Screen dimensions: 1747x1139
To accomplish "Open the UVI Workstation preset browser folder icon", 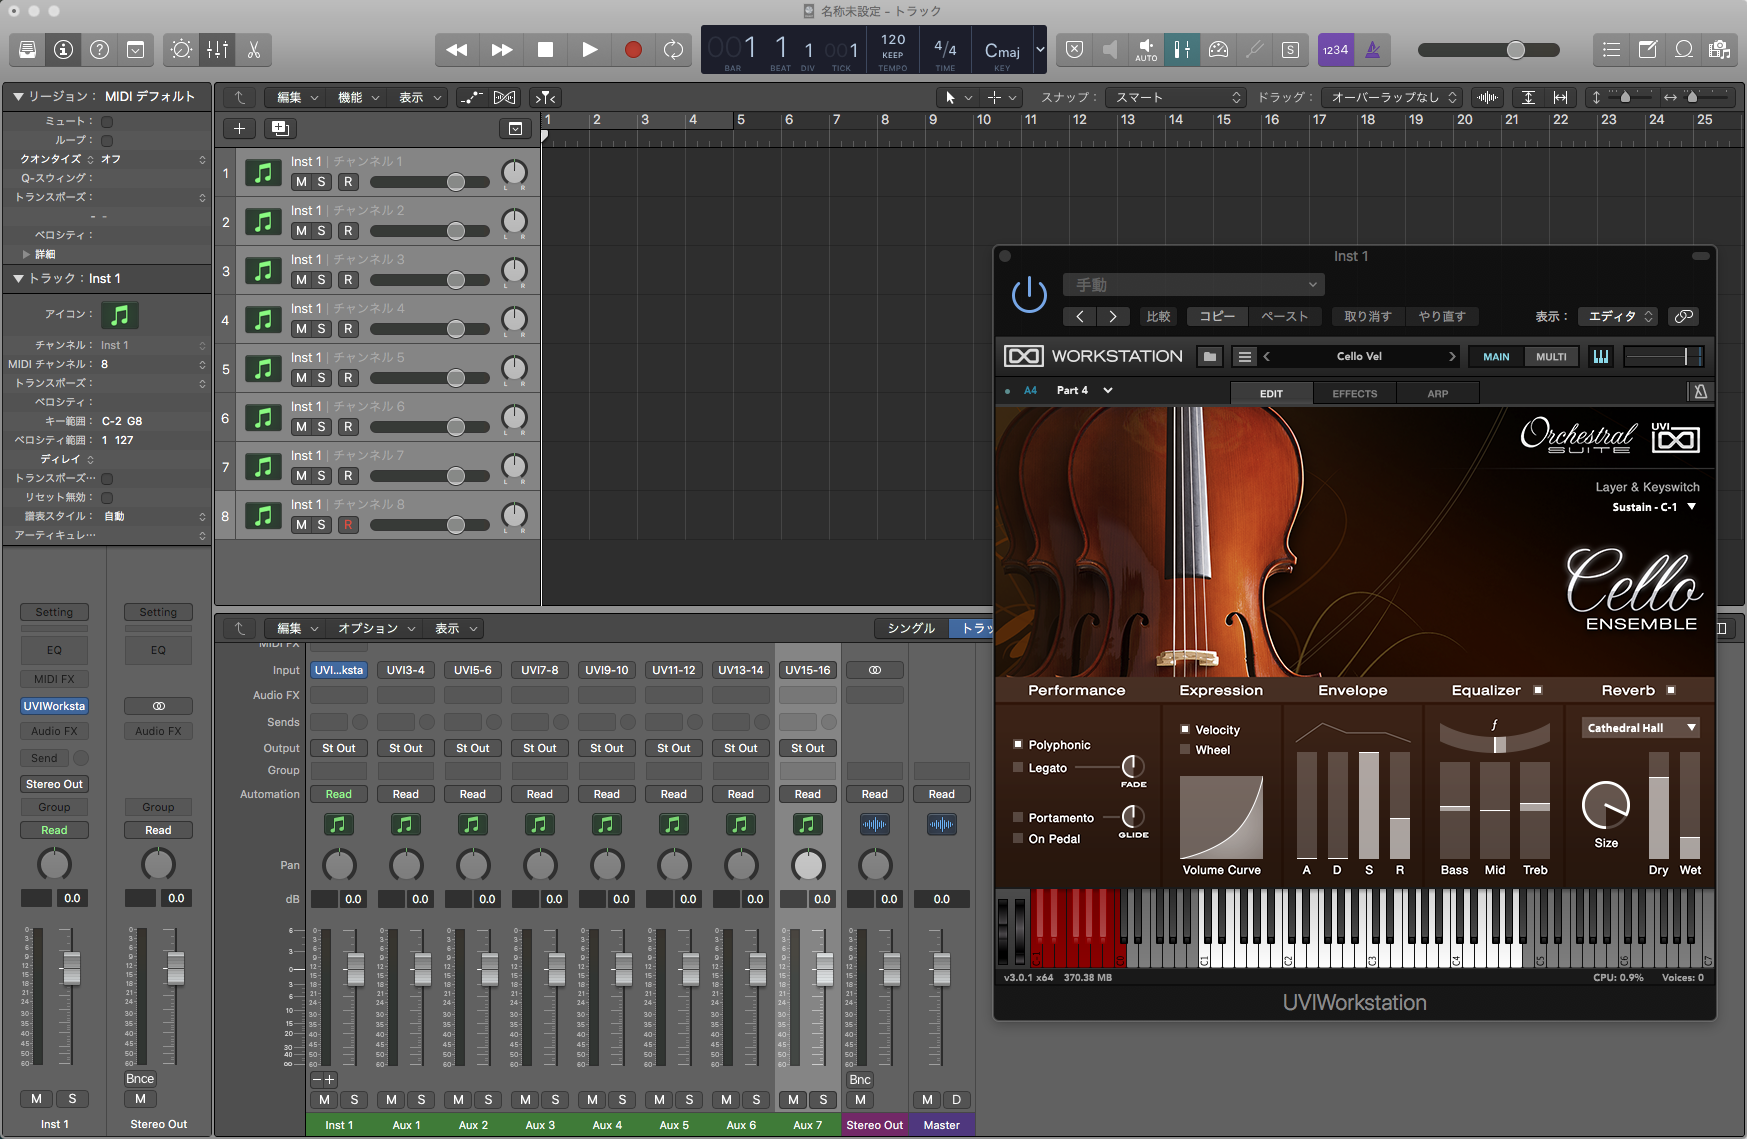I will (1210, 356).
